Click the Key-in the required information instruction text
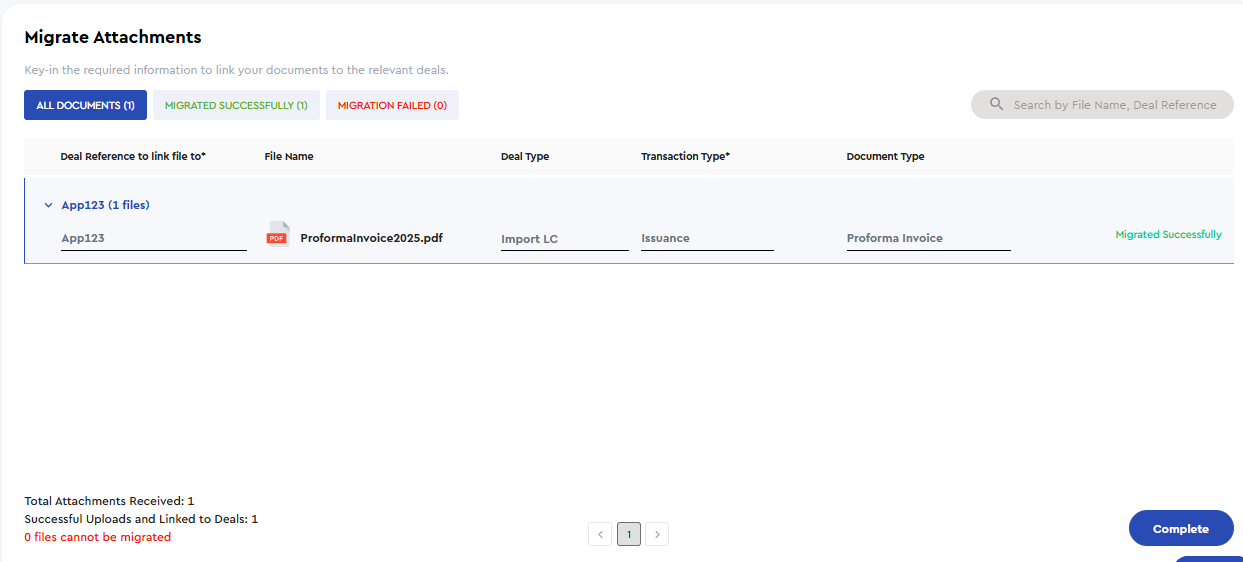Image resolution: width=1243 pixels, height=562 pixels. tap(236, 70)
